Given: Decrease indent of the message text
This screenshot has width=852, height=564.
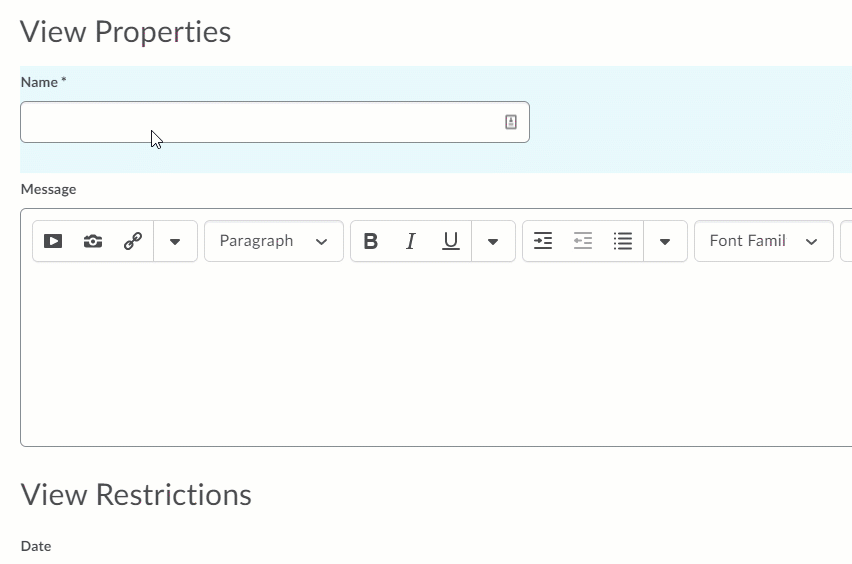Looking at the screenshot, I should click(x=582, y=241).
